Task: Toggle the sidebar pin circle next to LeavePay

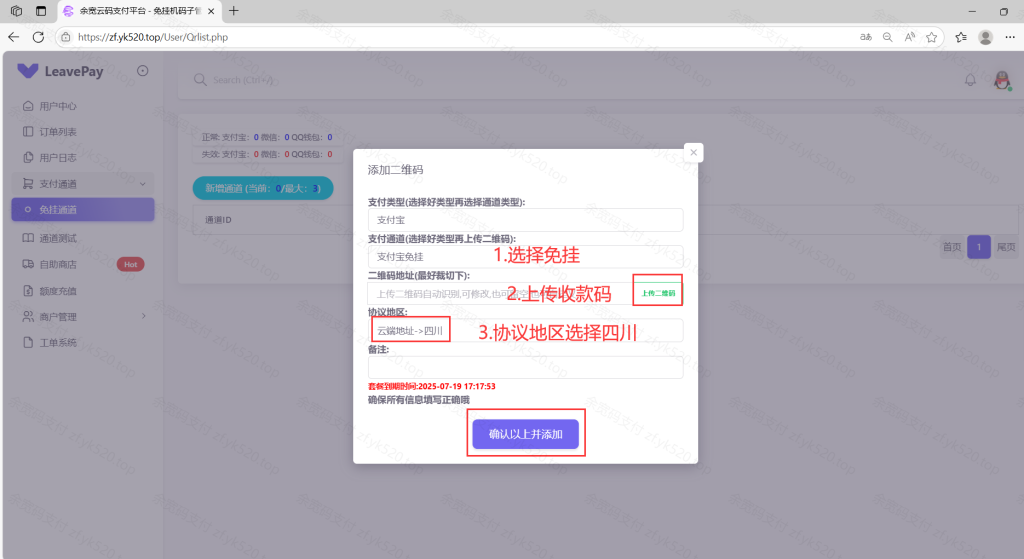Action: point(142,71)
